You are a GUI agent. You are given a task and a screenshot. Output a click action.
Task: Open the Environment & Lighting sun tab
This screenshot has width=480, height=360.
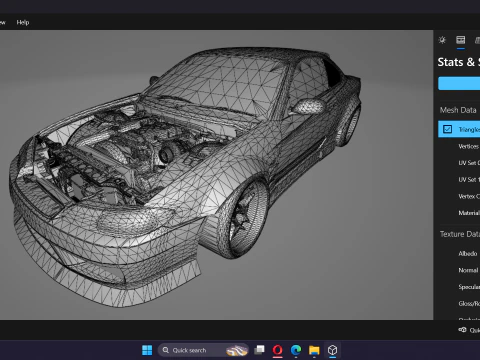pos(442,40)
